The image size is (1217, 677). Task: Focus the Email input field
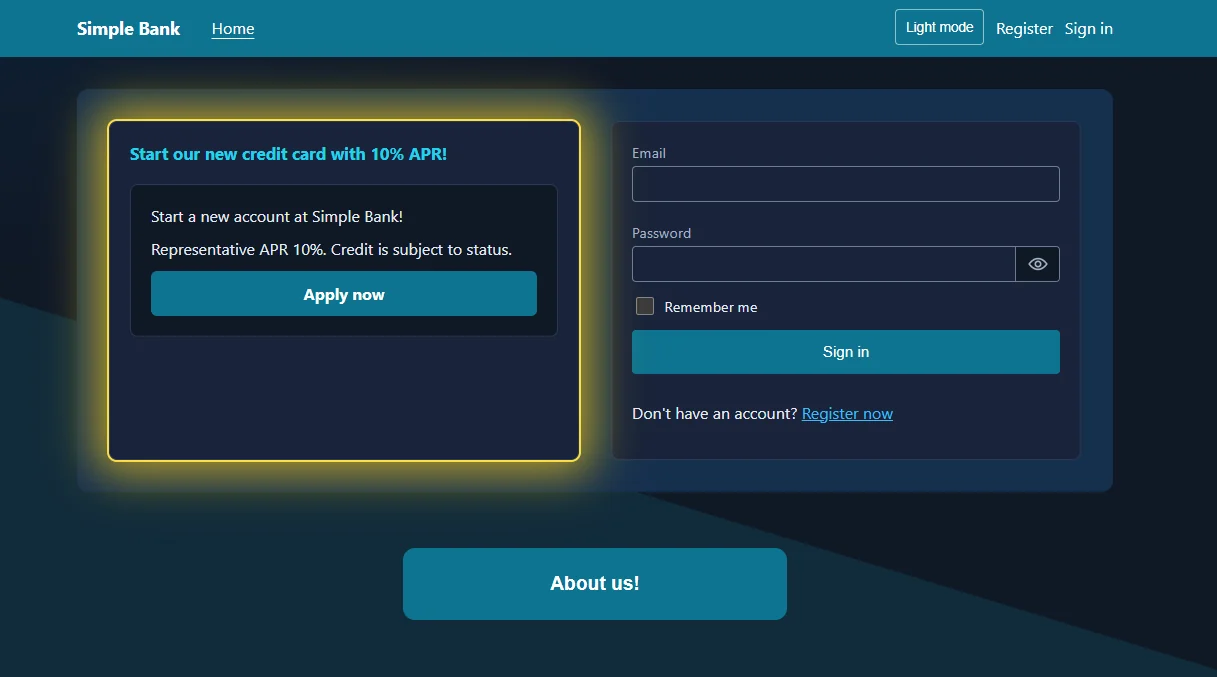(x=846, y=184)
